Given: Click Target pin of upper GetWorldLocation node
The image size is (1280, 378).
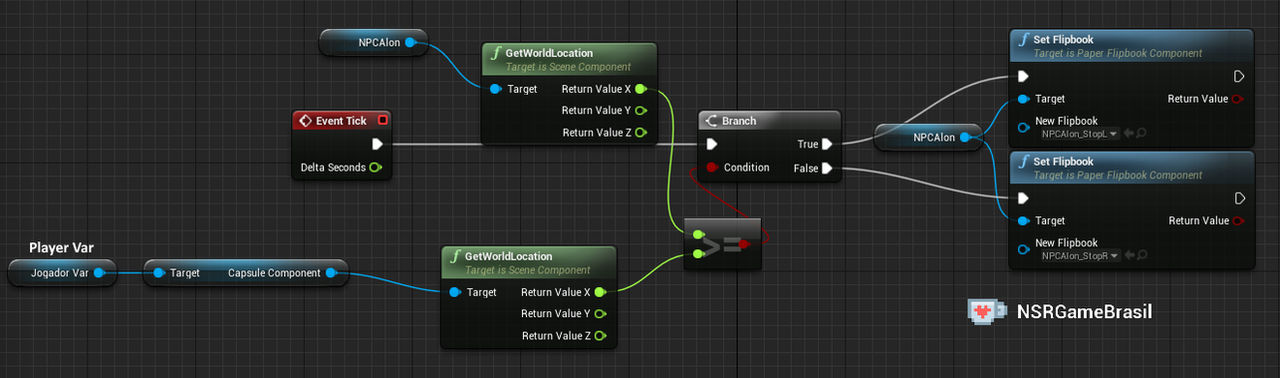Looking at the screenshot, I should pos(496,89).
